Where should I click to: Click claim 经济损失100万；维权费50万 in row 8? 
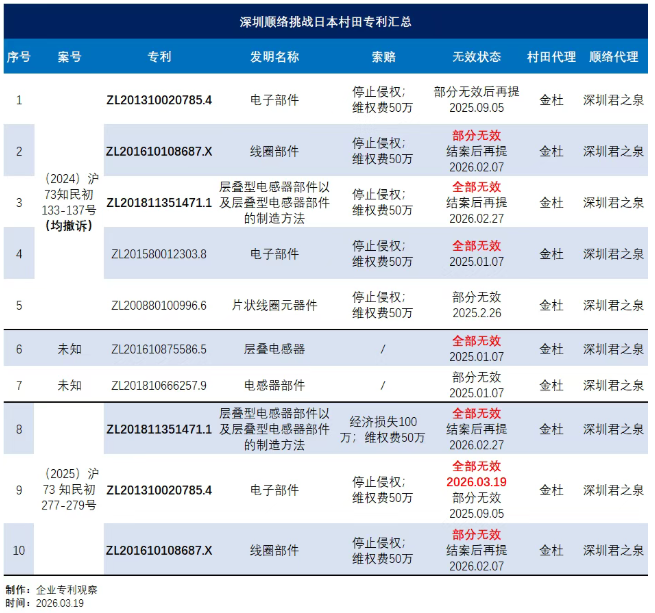(383, 430)
